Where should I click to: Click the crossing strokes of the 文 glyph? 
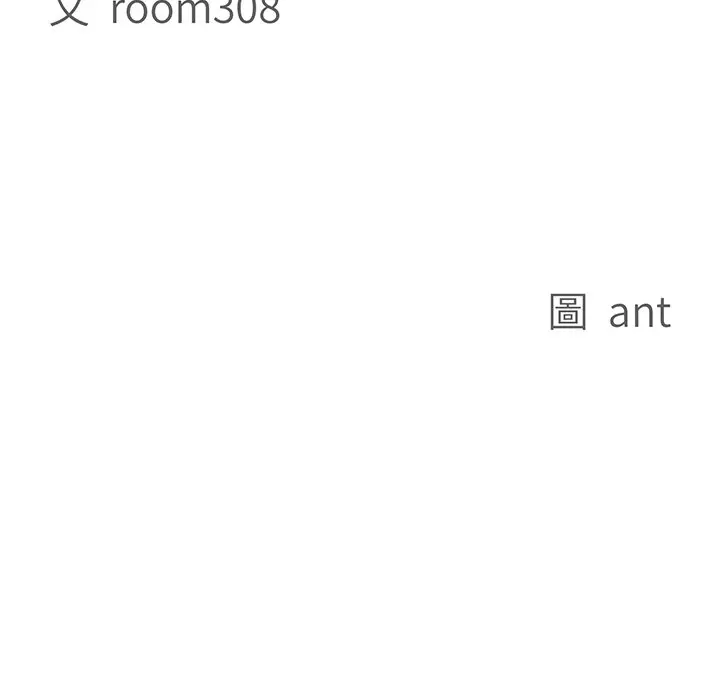click(69, 14)
